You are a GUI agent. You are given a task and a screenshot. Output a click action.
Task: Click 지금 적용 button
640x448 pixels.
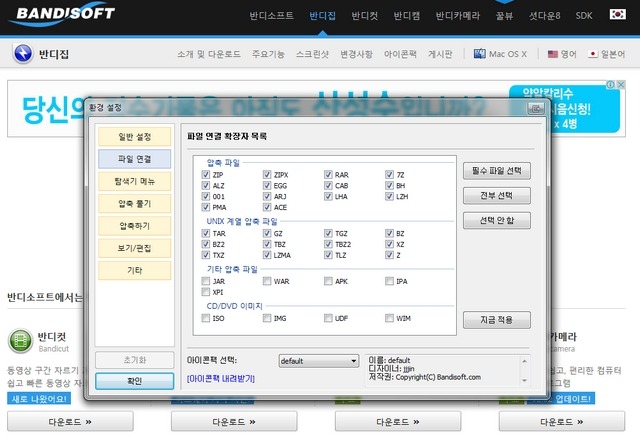coord(497,320)
